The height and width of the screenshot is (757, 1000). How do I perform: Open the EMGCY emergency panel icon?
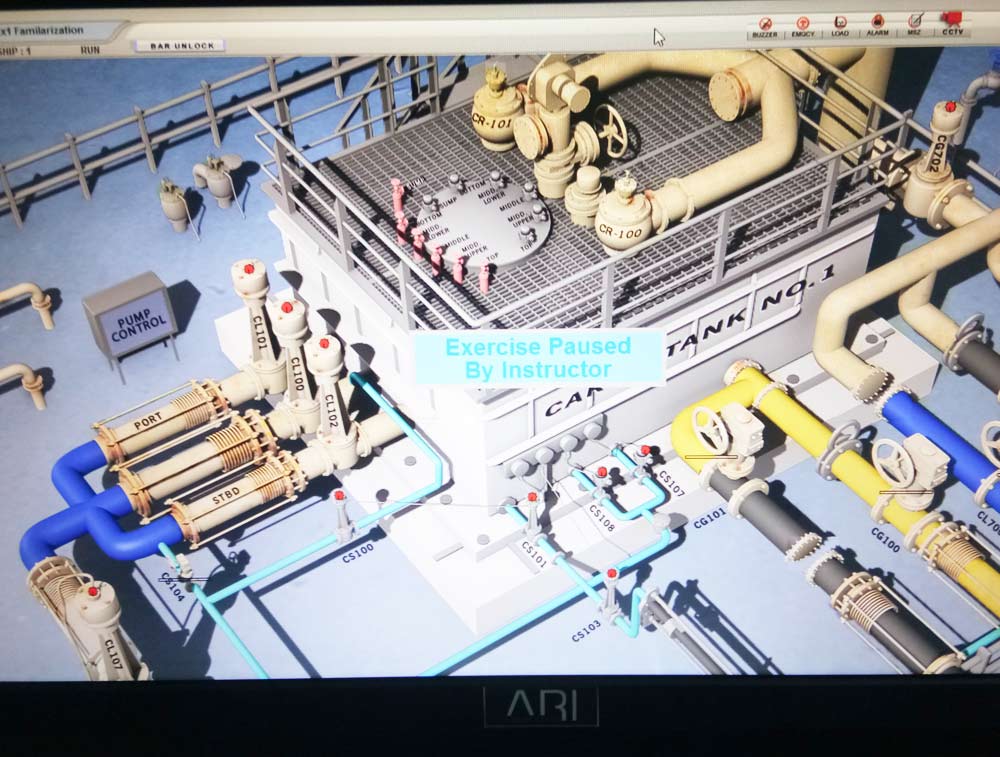[802, 25]
